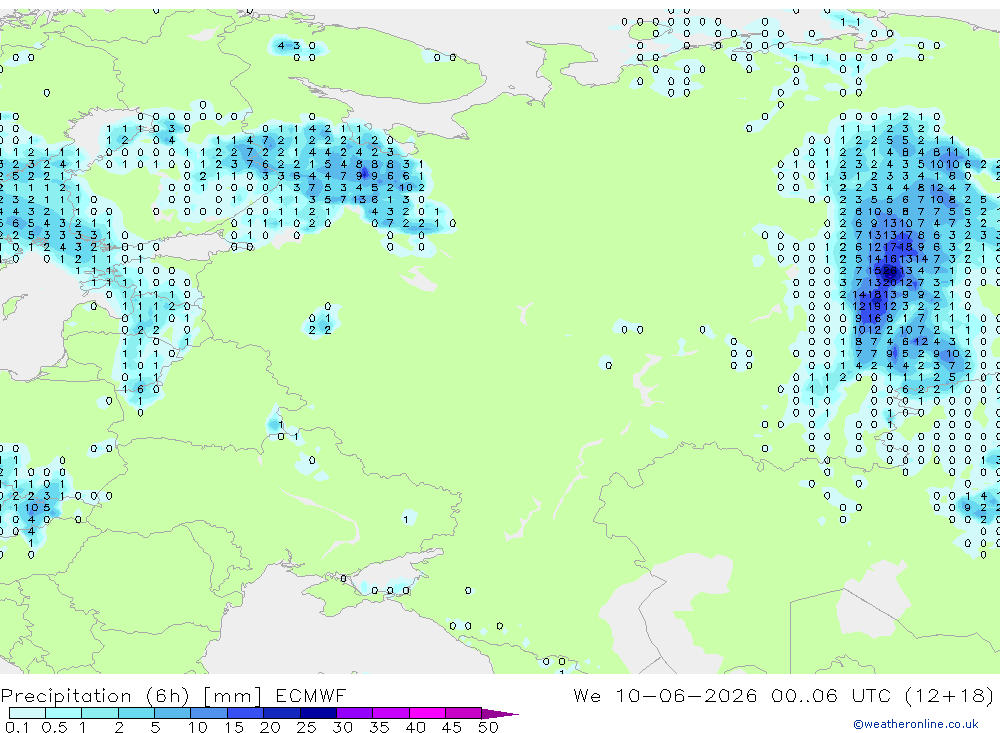1000x733 pixels.
Task: Click the 20–25 mm dark blue swatch
Action: pos(282,713)
